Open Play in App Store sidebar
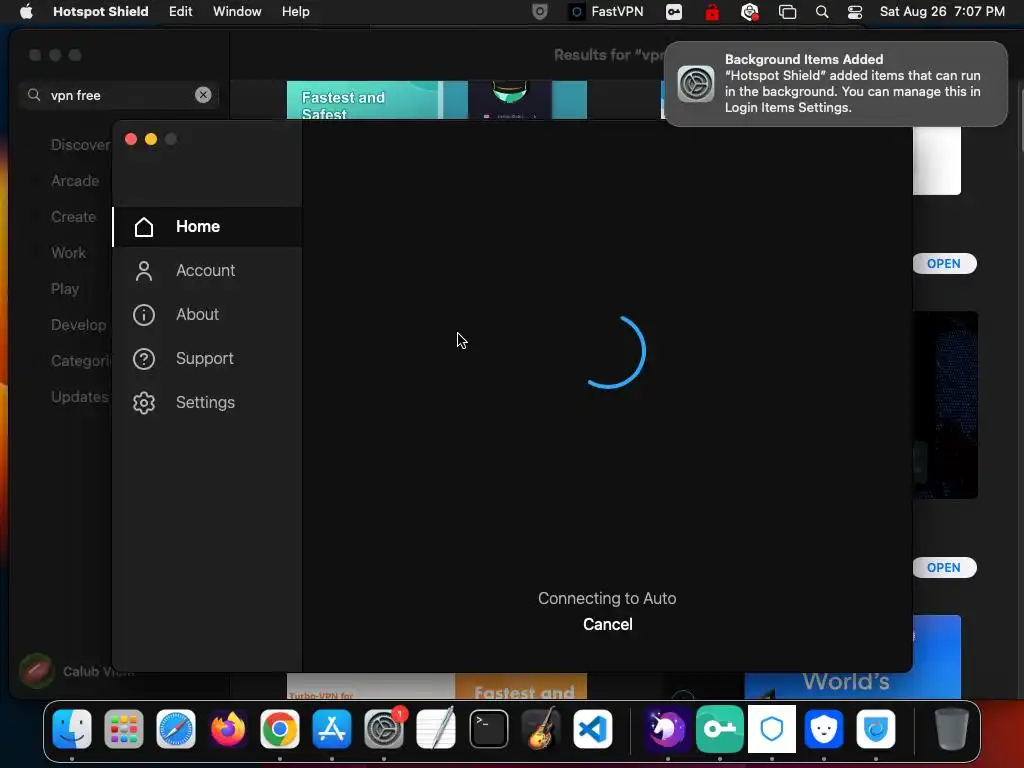The image size is (1024, 768). coord(65,289)
